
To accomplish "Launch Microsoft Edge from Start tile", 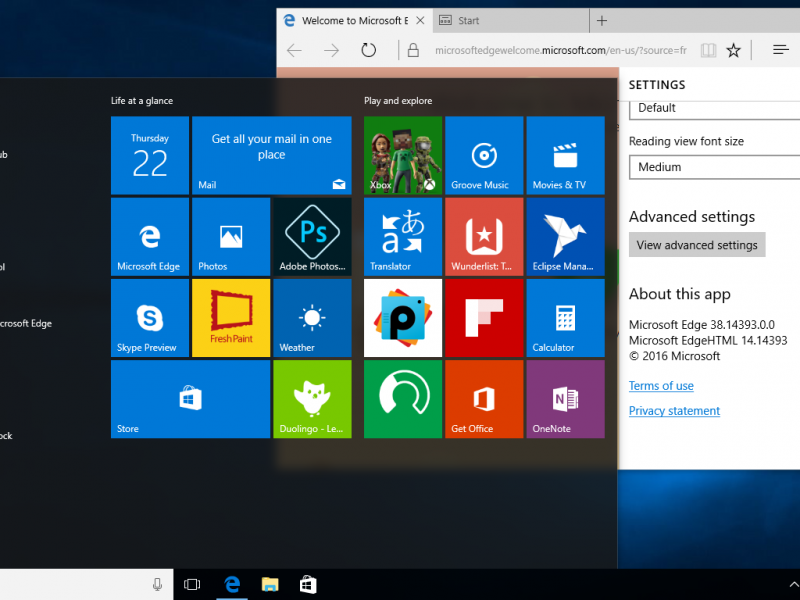I will [x=149, y=237].
